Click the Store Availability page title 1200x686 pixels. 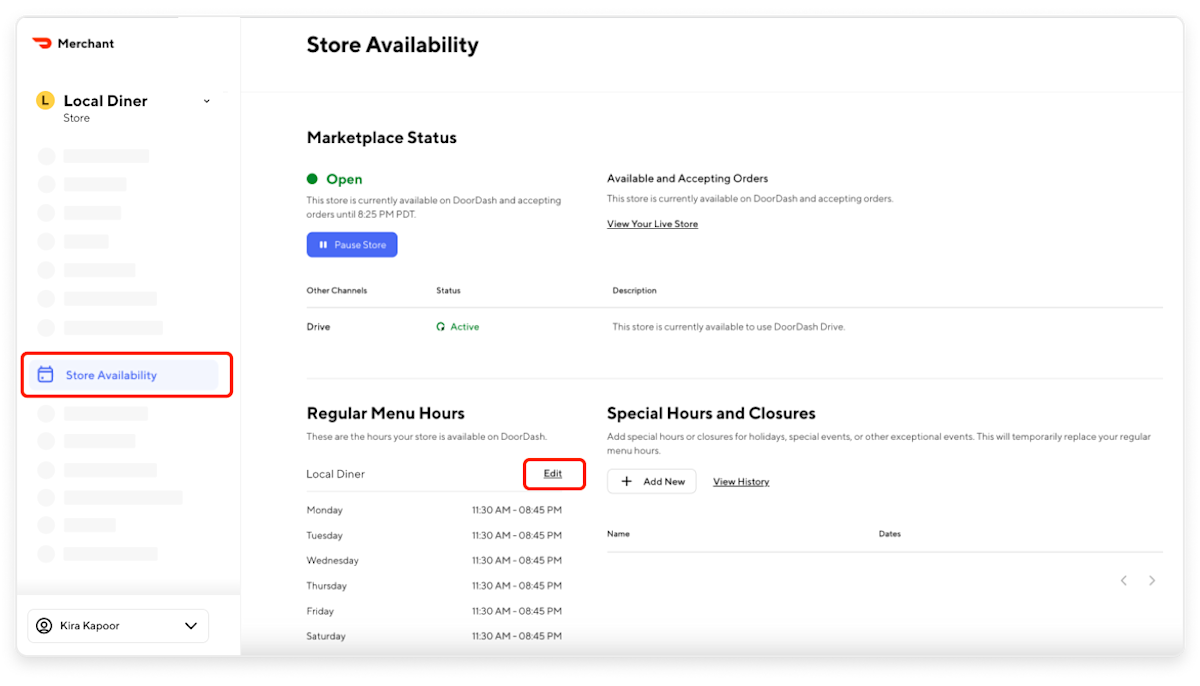pyautogui.click(x=393, y=45)
